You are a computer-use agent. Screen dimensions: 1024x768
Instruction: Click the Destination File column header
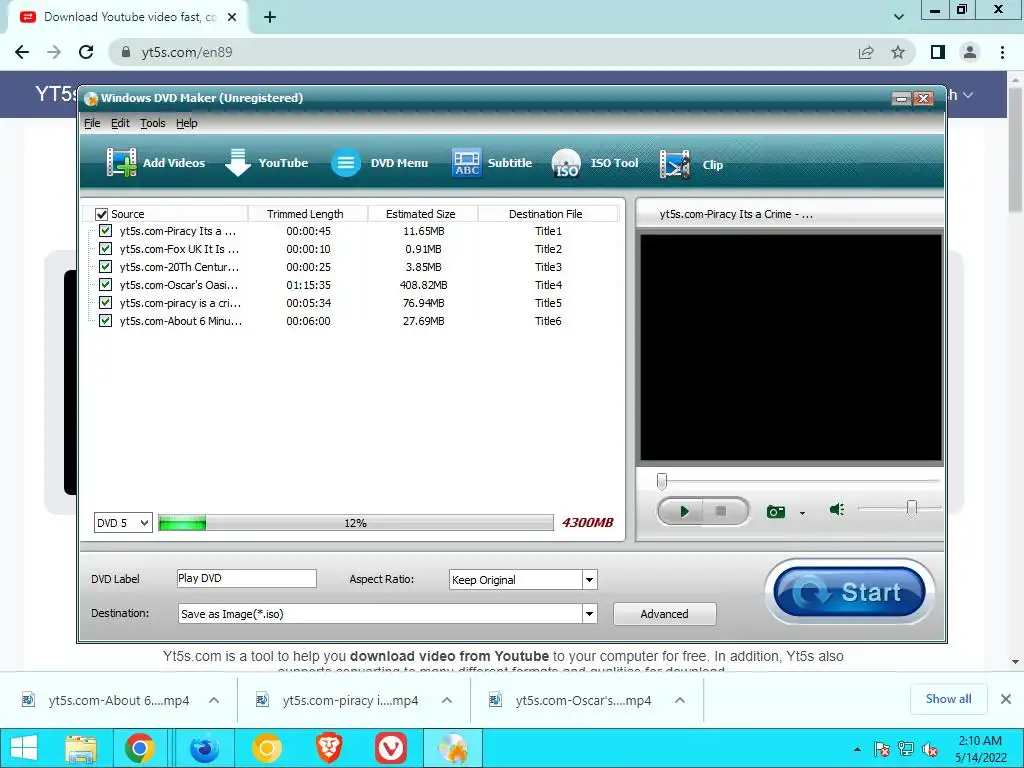click(545, 214)
